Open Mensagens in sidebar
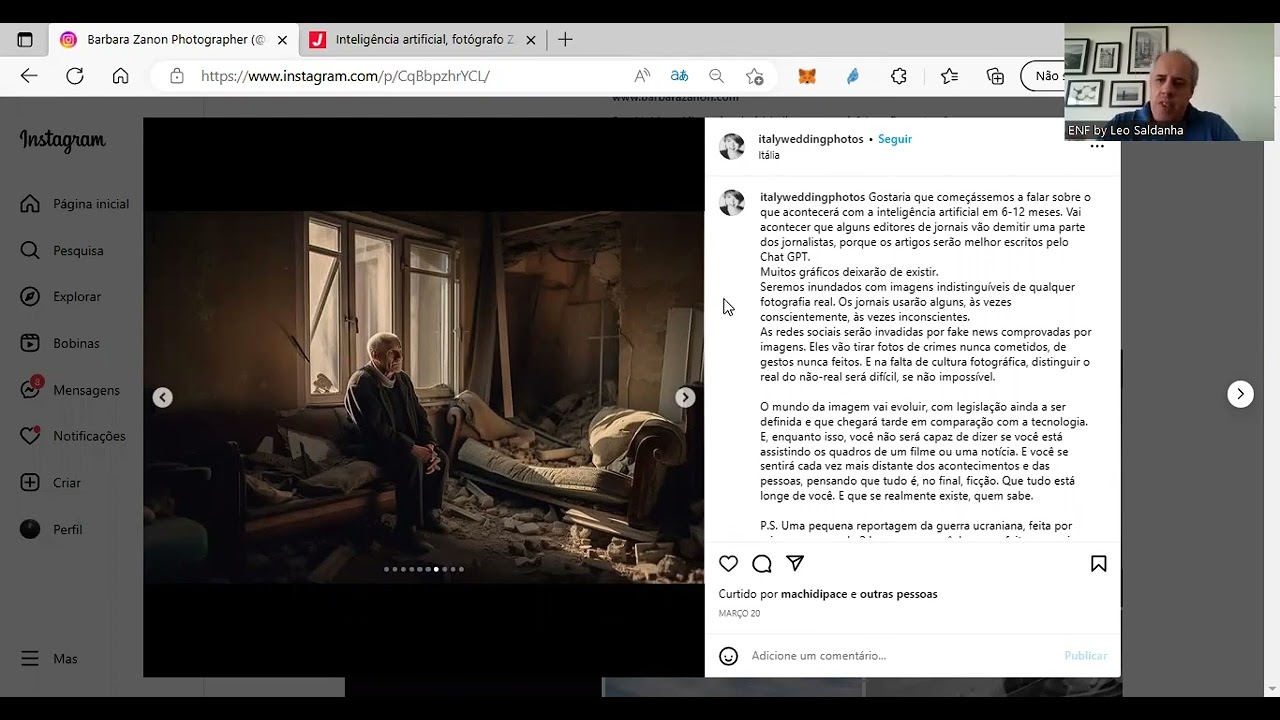The width and height of the screenshot is (1280, 720). click(x=70, y=390)
